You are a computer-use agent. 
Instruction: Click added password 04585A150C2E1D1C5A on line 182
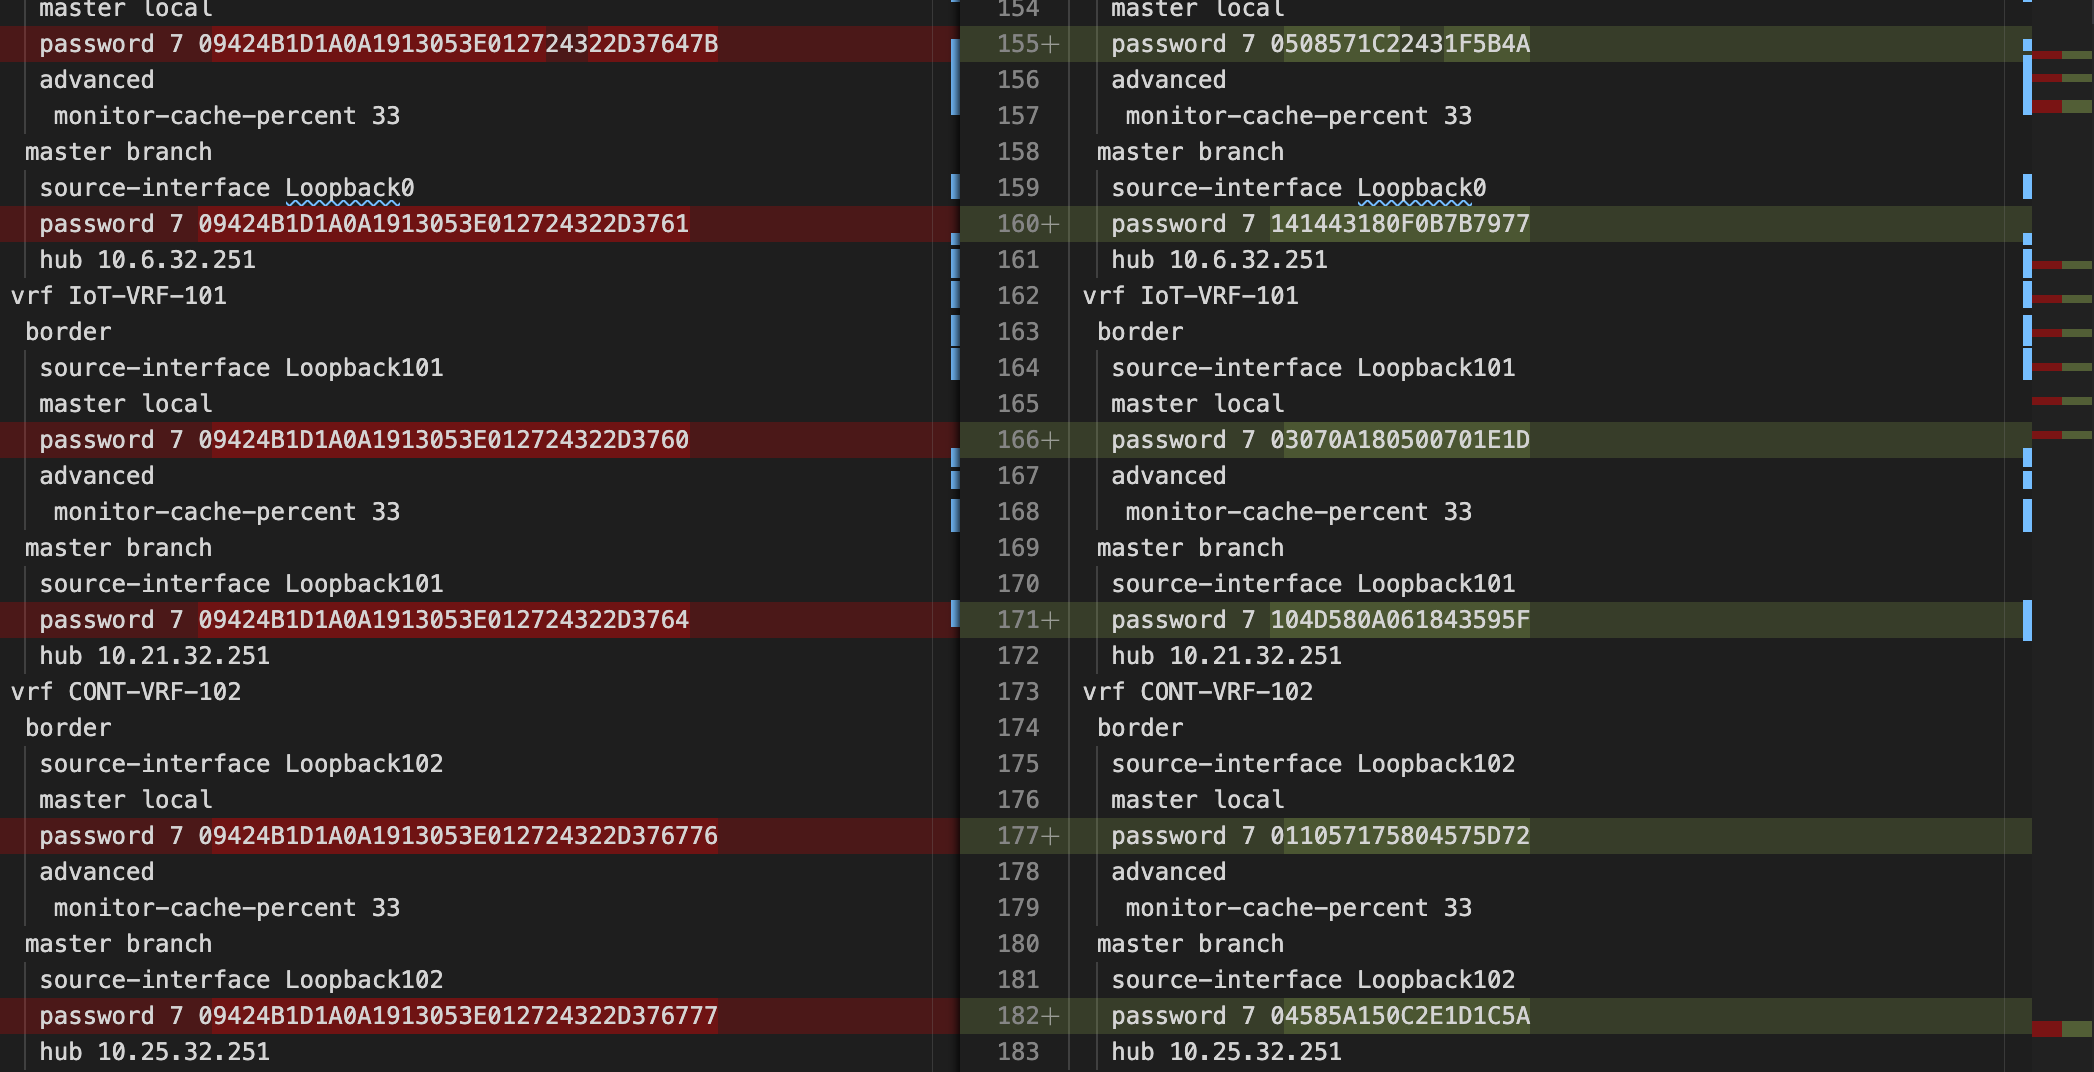(1400, 1016)
